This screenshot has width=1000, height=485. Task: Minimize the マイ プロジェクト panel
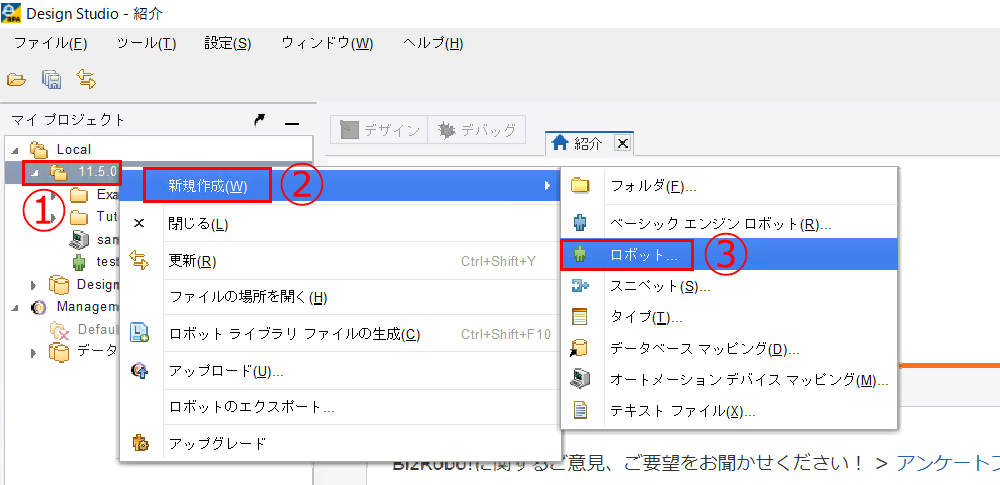[x=291, y=123]
